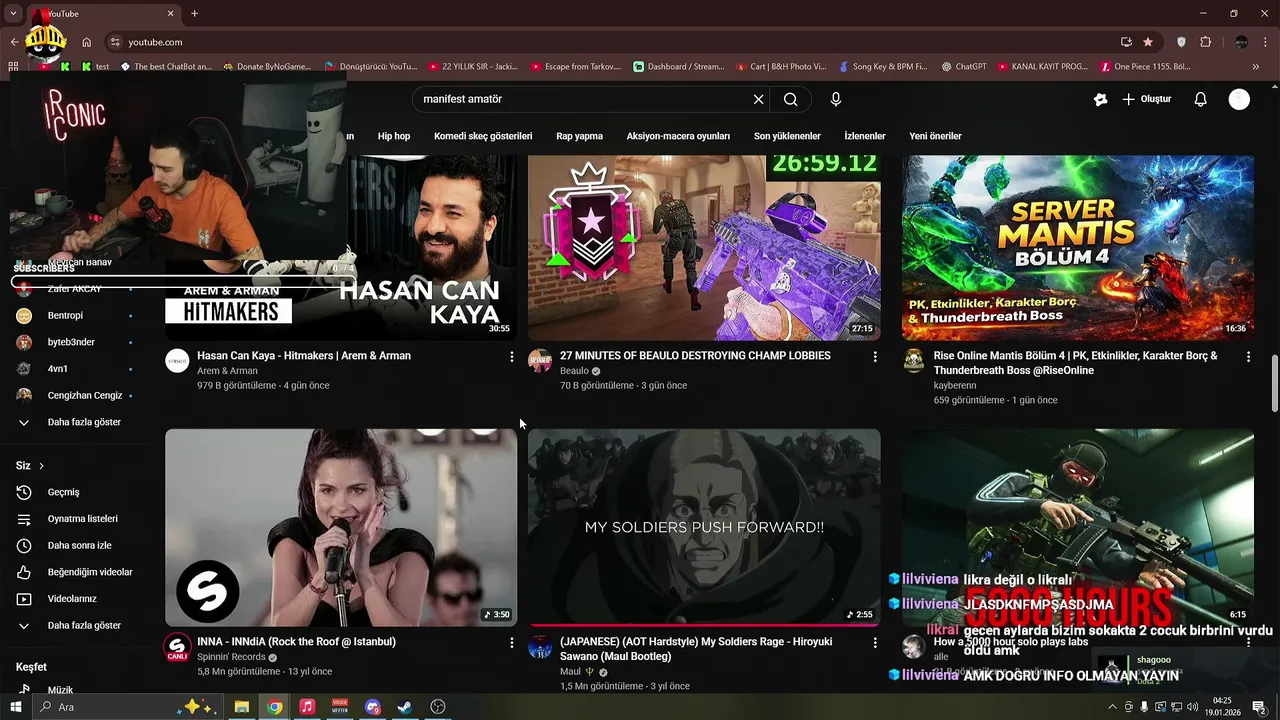This screenshot has width=1280, height=720.
Task: Select the Rap yapma chip
Action: 579,136
